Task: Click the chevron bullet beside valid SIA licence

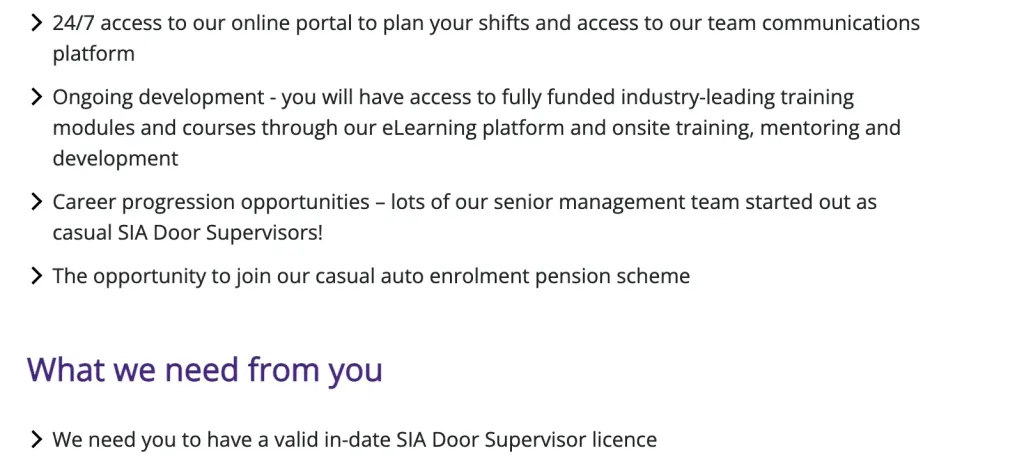Action: click(x=37, y=440)
